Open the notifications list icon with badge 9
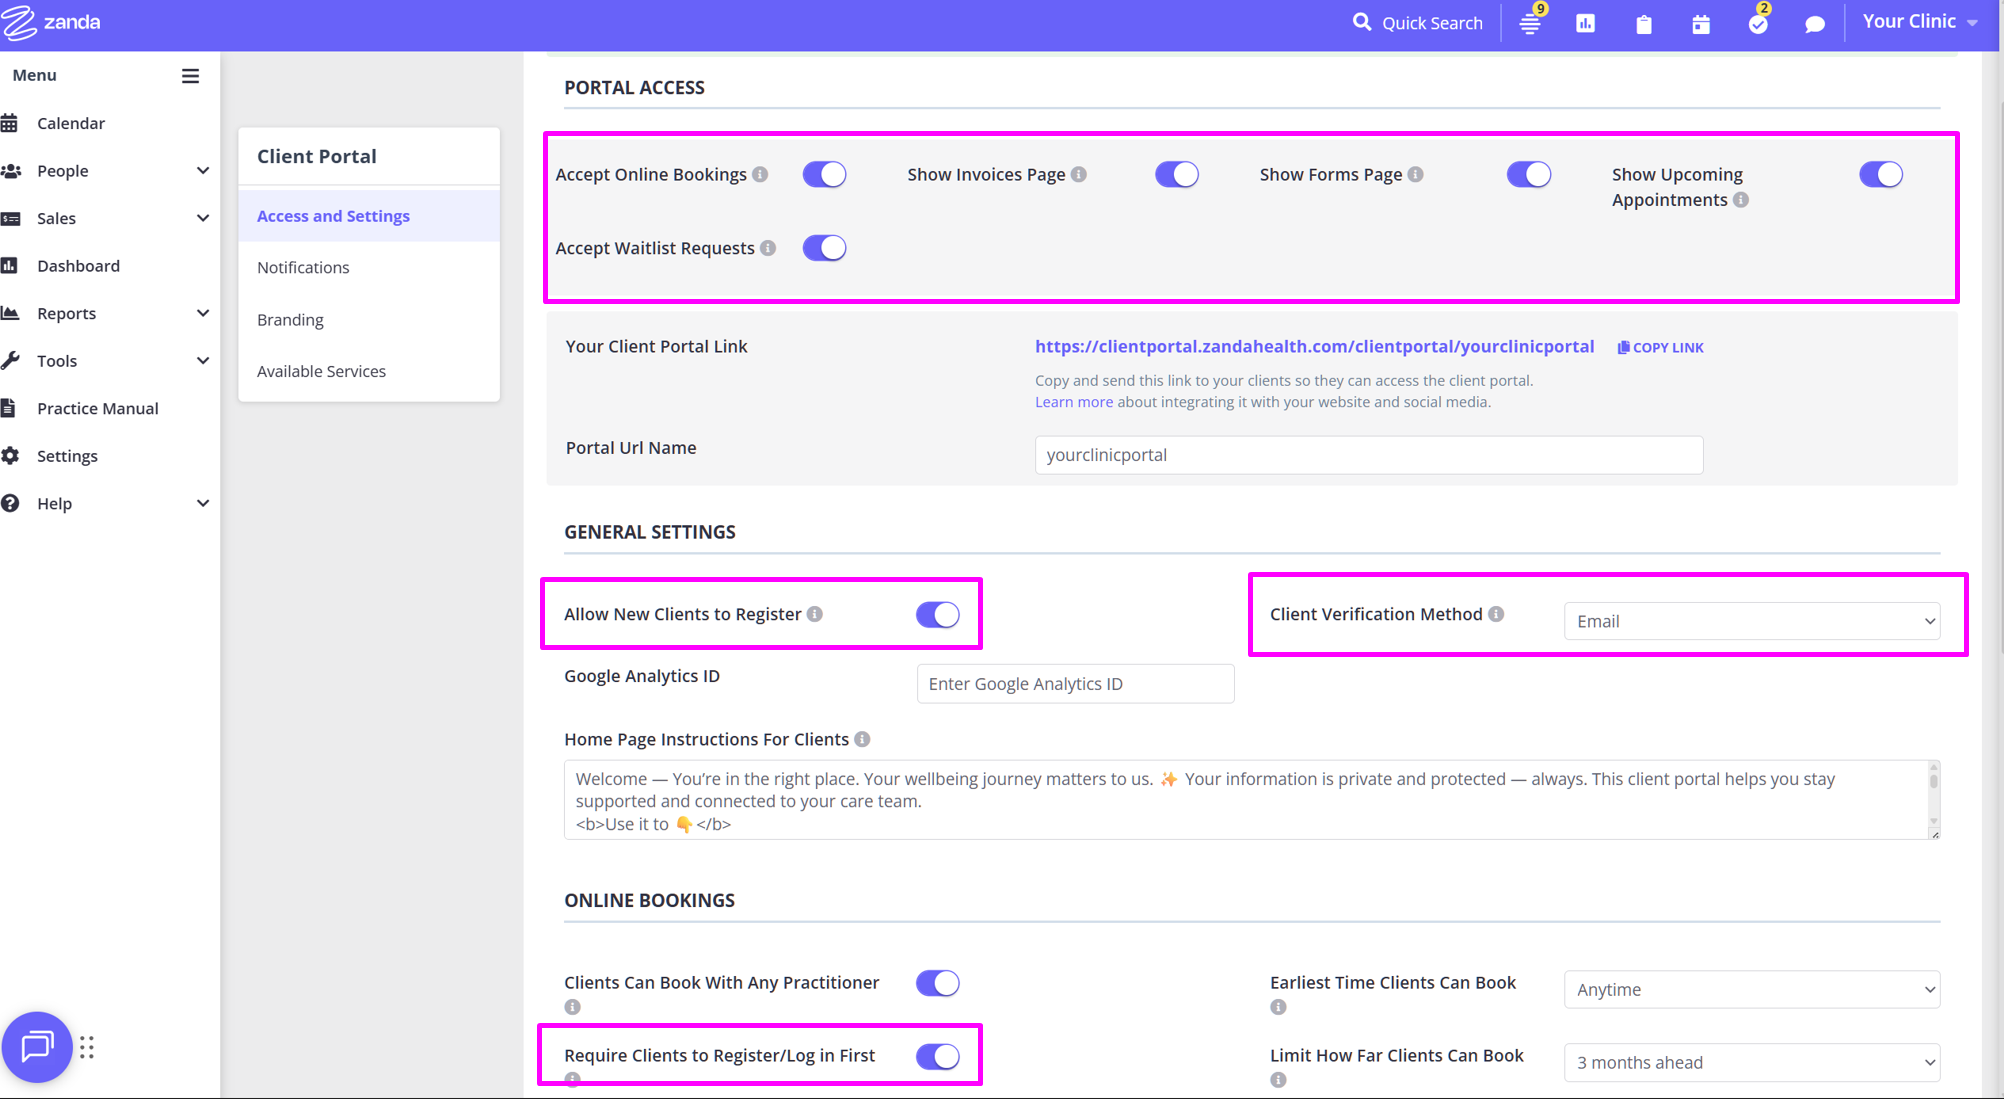 (x=1530, y=24)
